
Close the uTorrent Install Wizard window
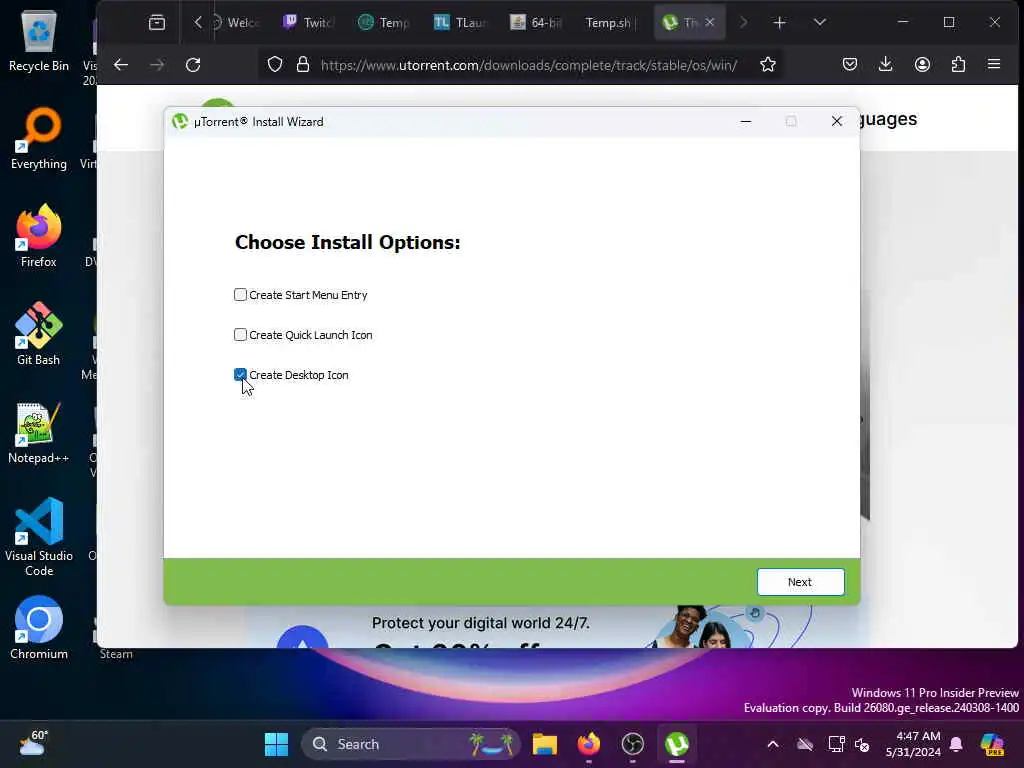(837, 121)
